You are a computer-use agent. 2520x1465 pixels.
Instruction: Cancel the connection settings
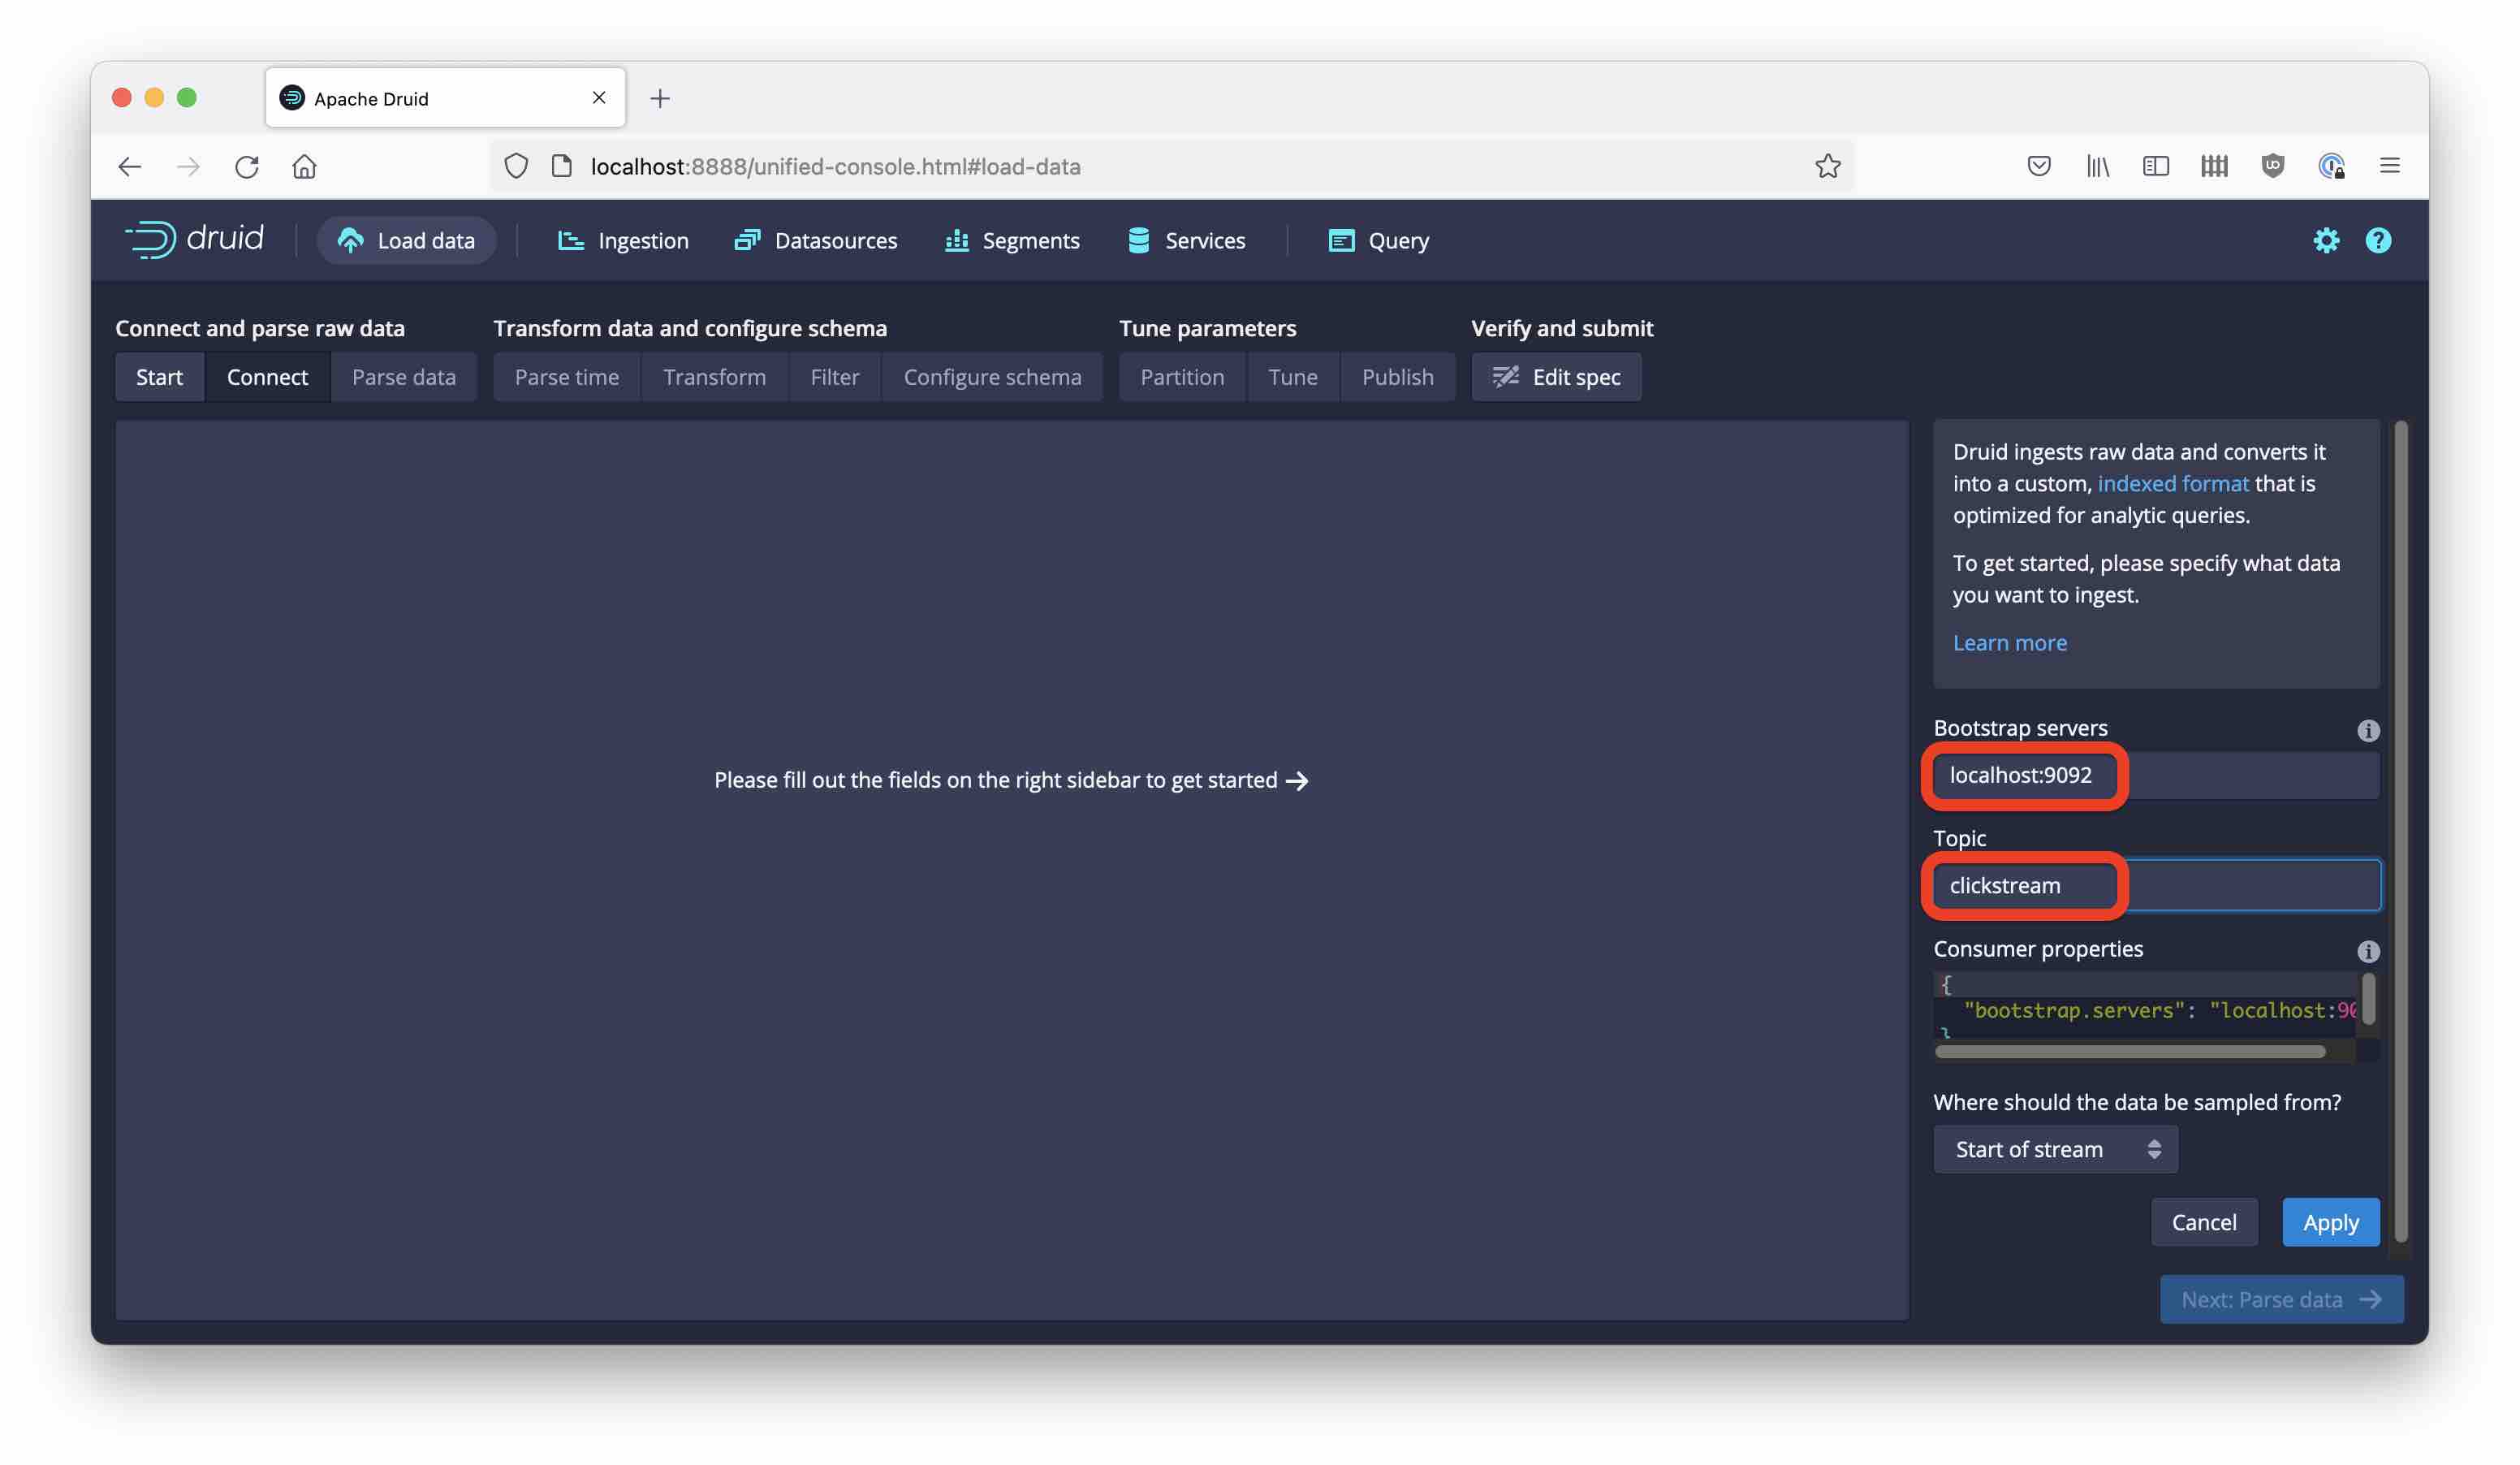pyautogui.click(x=2203, y=1222)
